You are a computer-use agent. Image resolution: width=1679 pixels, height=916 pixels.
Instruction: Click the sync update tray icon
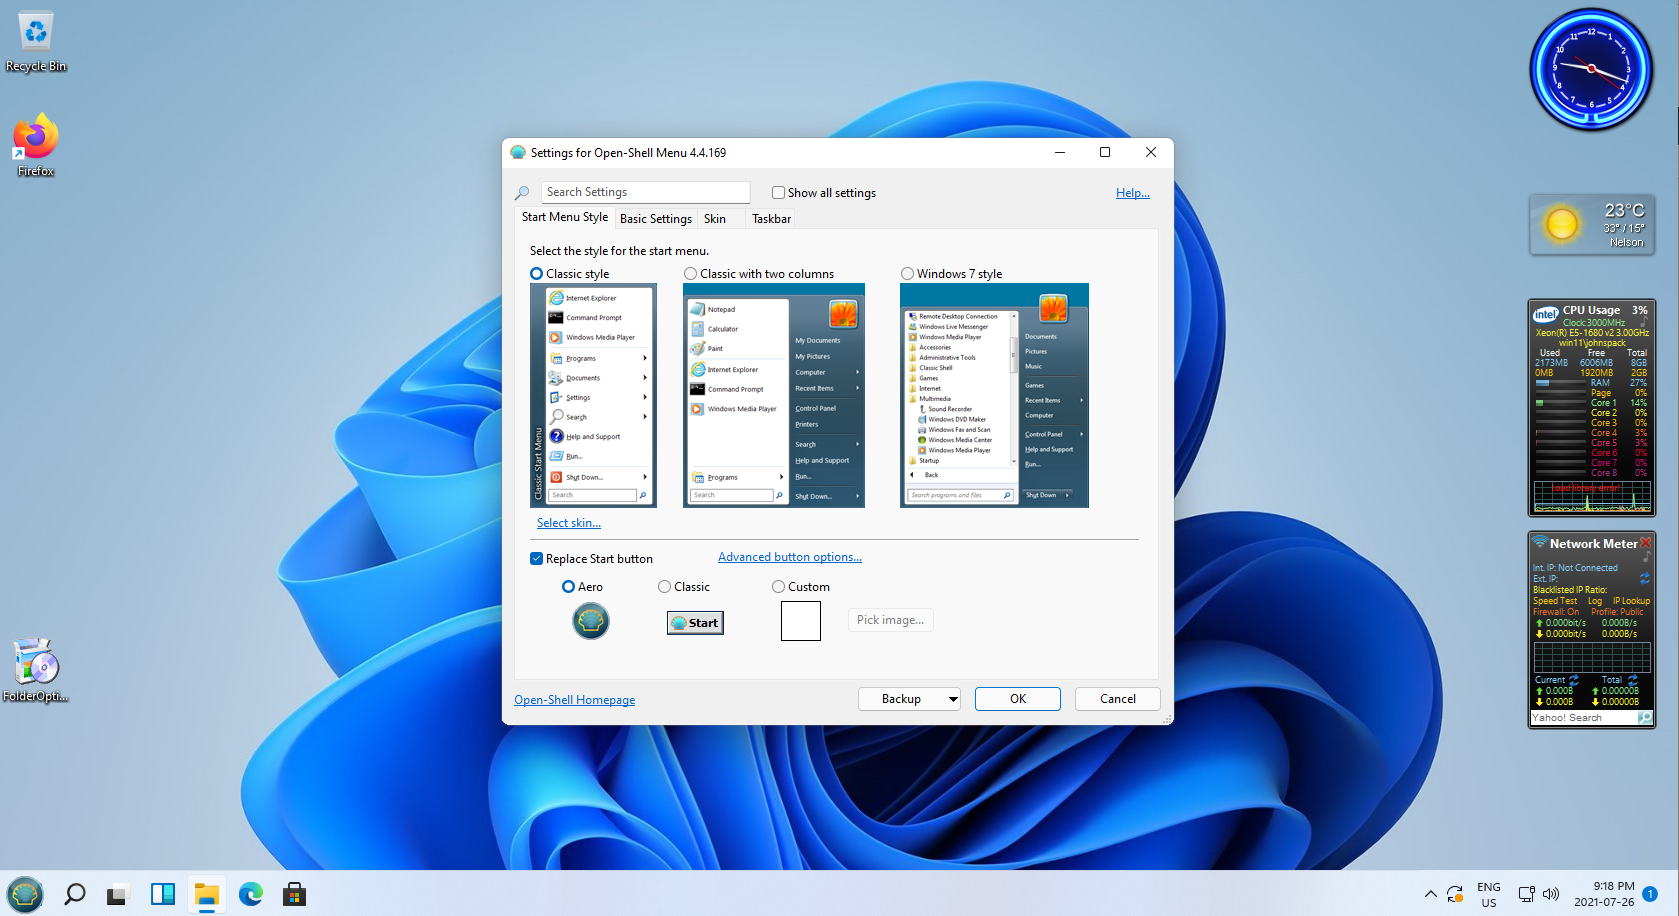point(1455,894)
